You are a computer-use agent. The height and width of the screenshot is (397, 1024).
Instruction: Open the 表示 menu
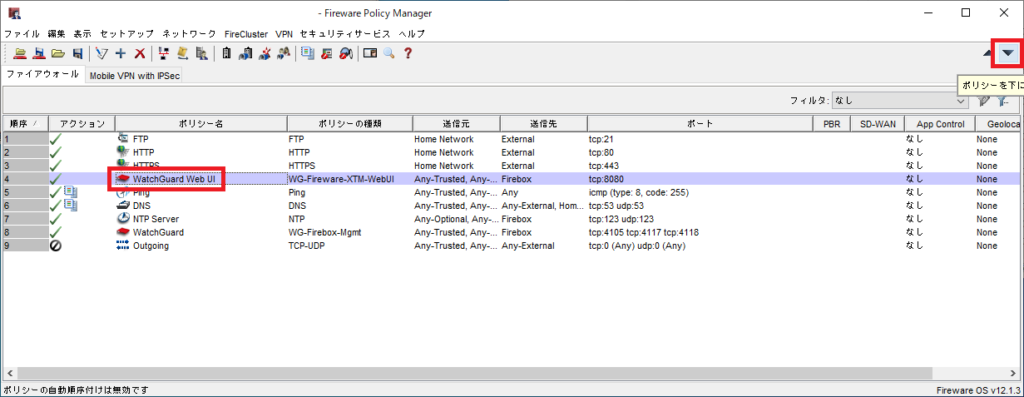[x=82, y=33]
